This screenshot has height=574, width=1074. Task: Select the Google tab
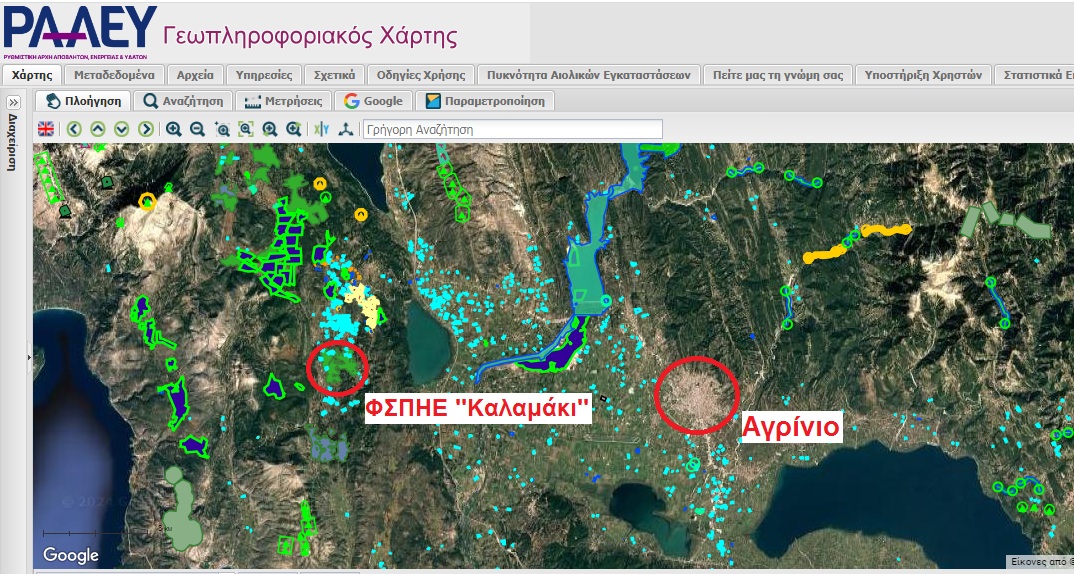click(373, 101)
